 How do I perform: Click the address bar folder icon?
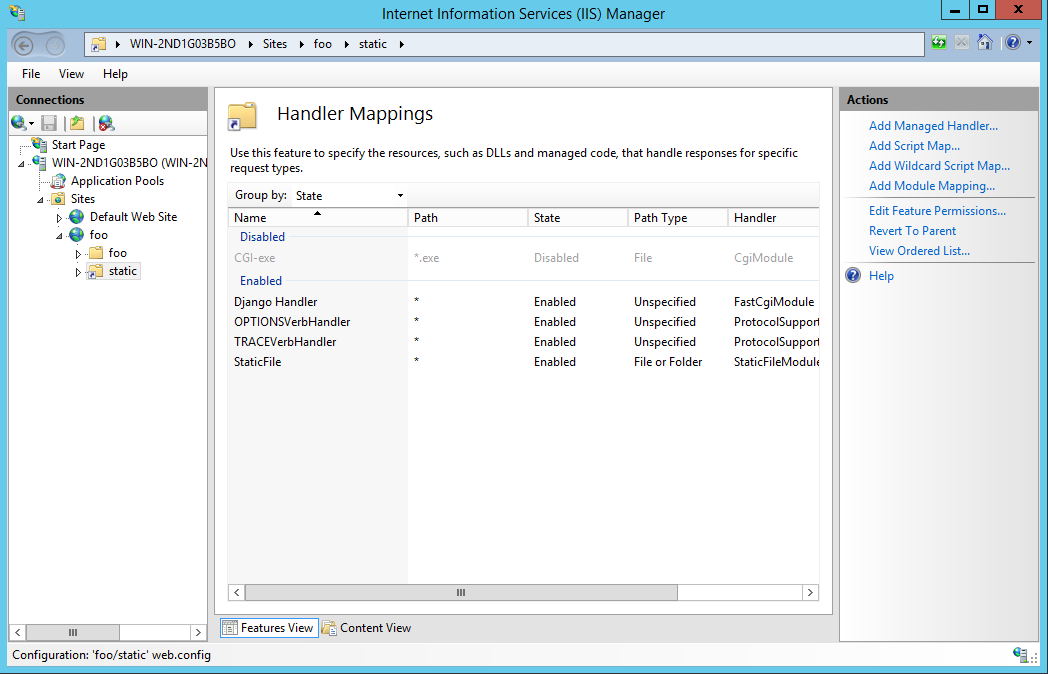[x=99, y=44]
